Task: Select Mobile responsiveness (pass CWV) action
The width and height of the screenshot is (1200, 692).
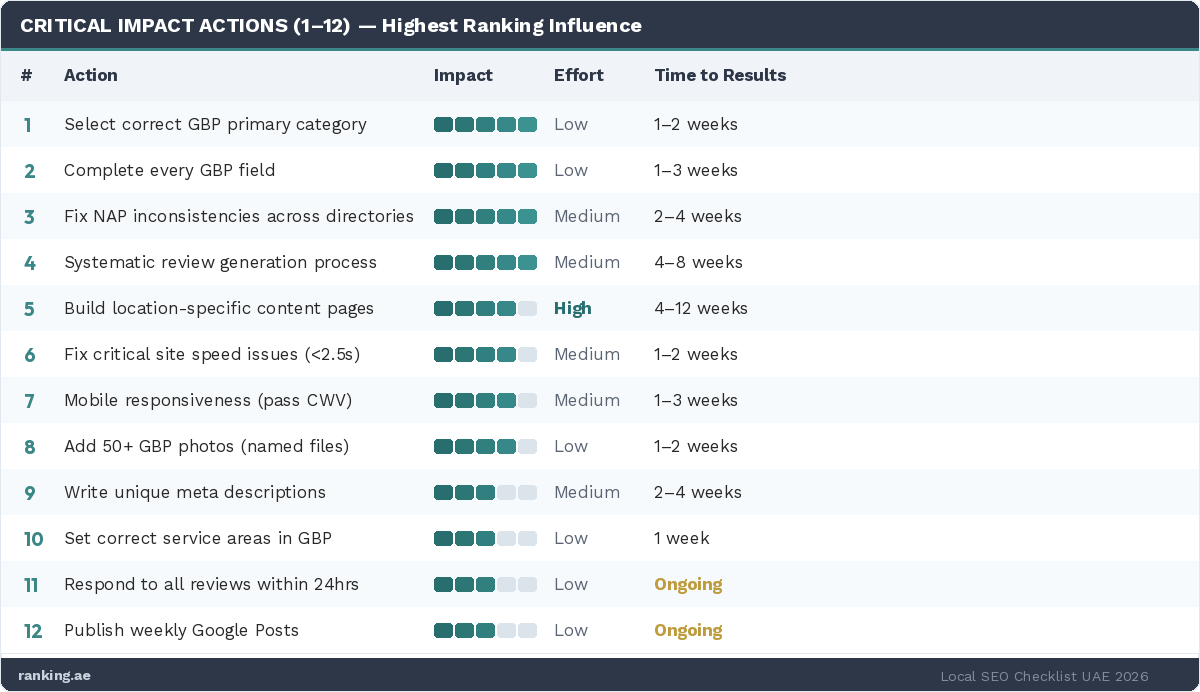Action: click(208, 401)
